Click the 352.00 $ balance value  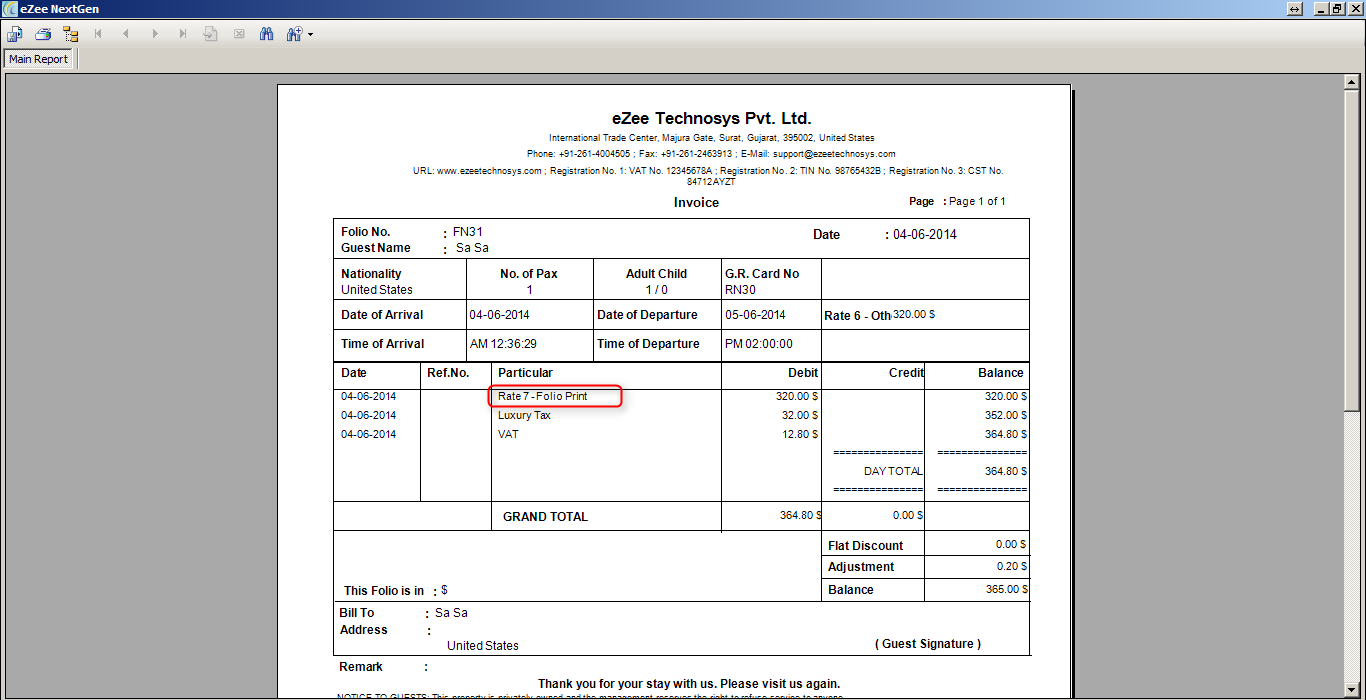1006,415
